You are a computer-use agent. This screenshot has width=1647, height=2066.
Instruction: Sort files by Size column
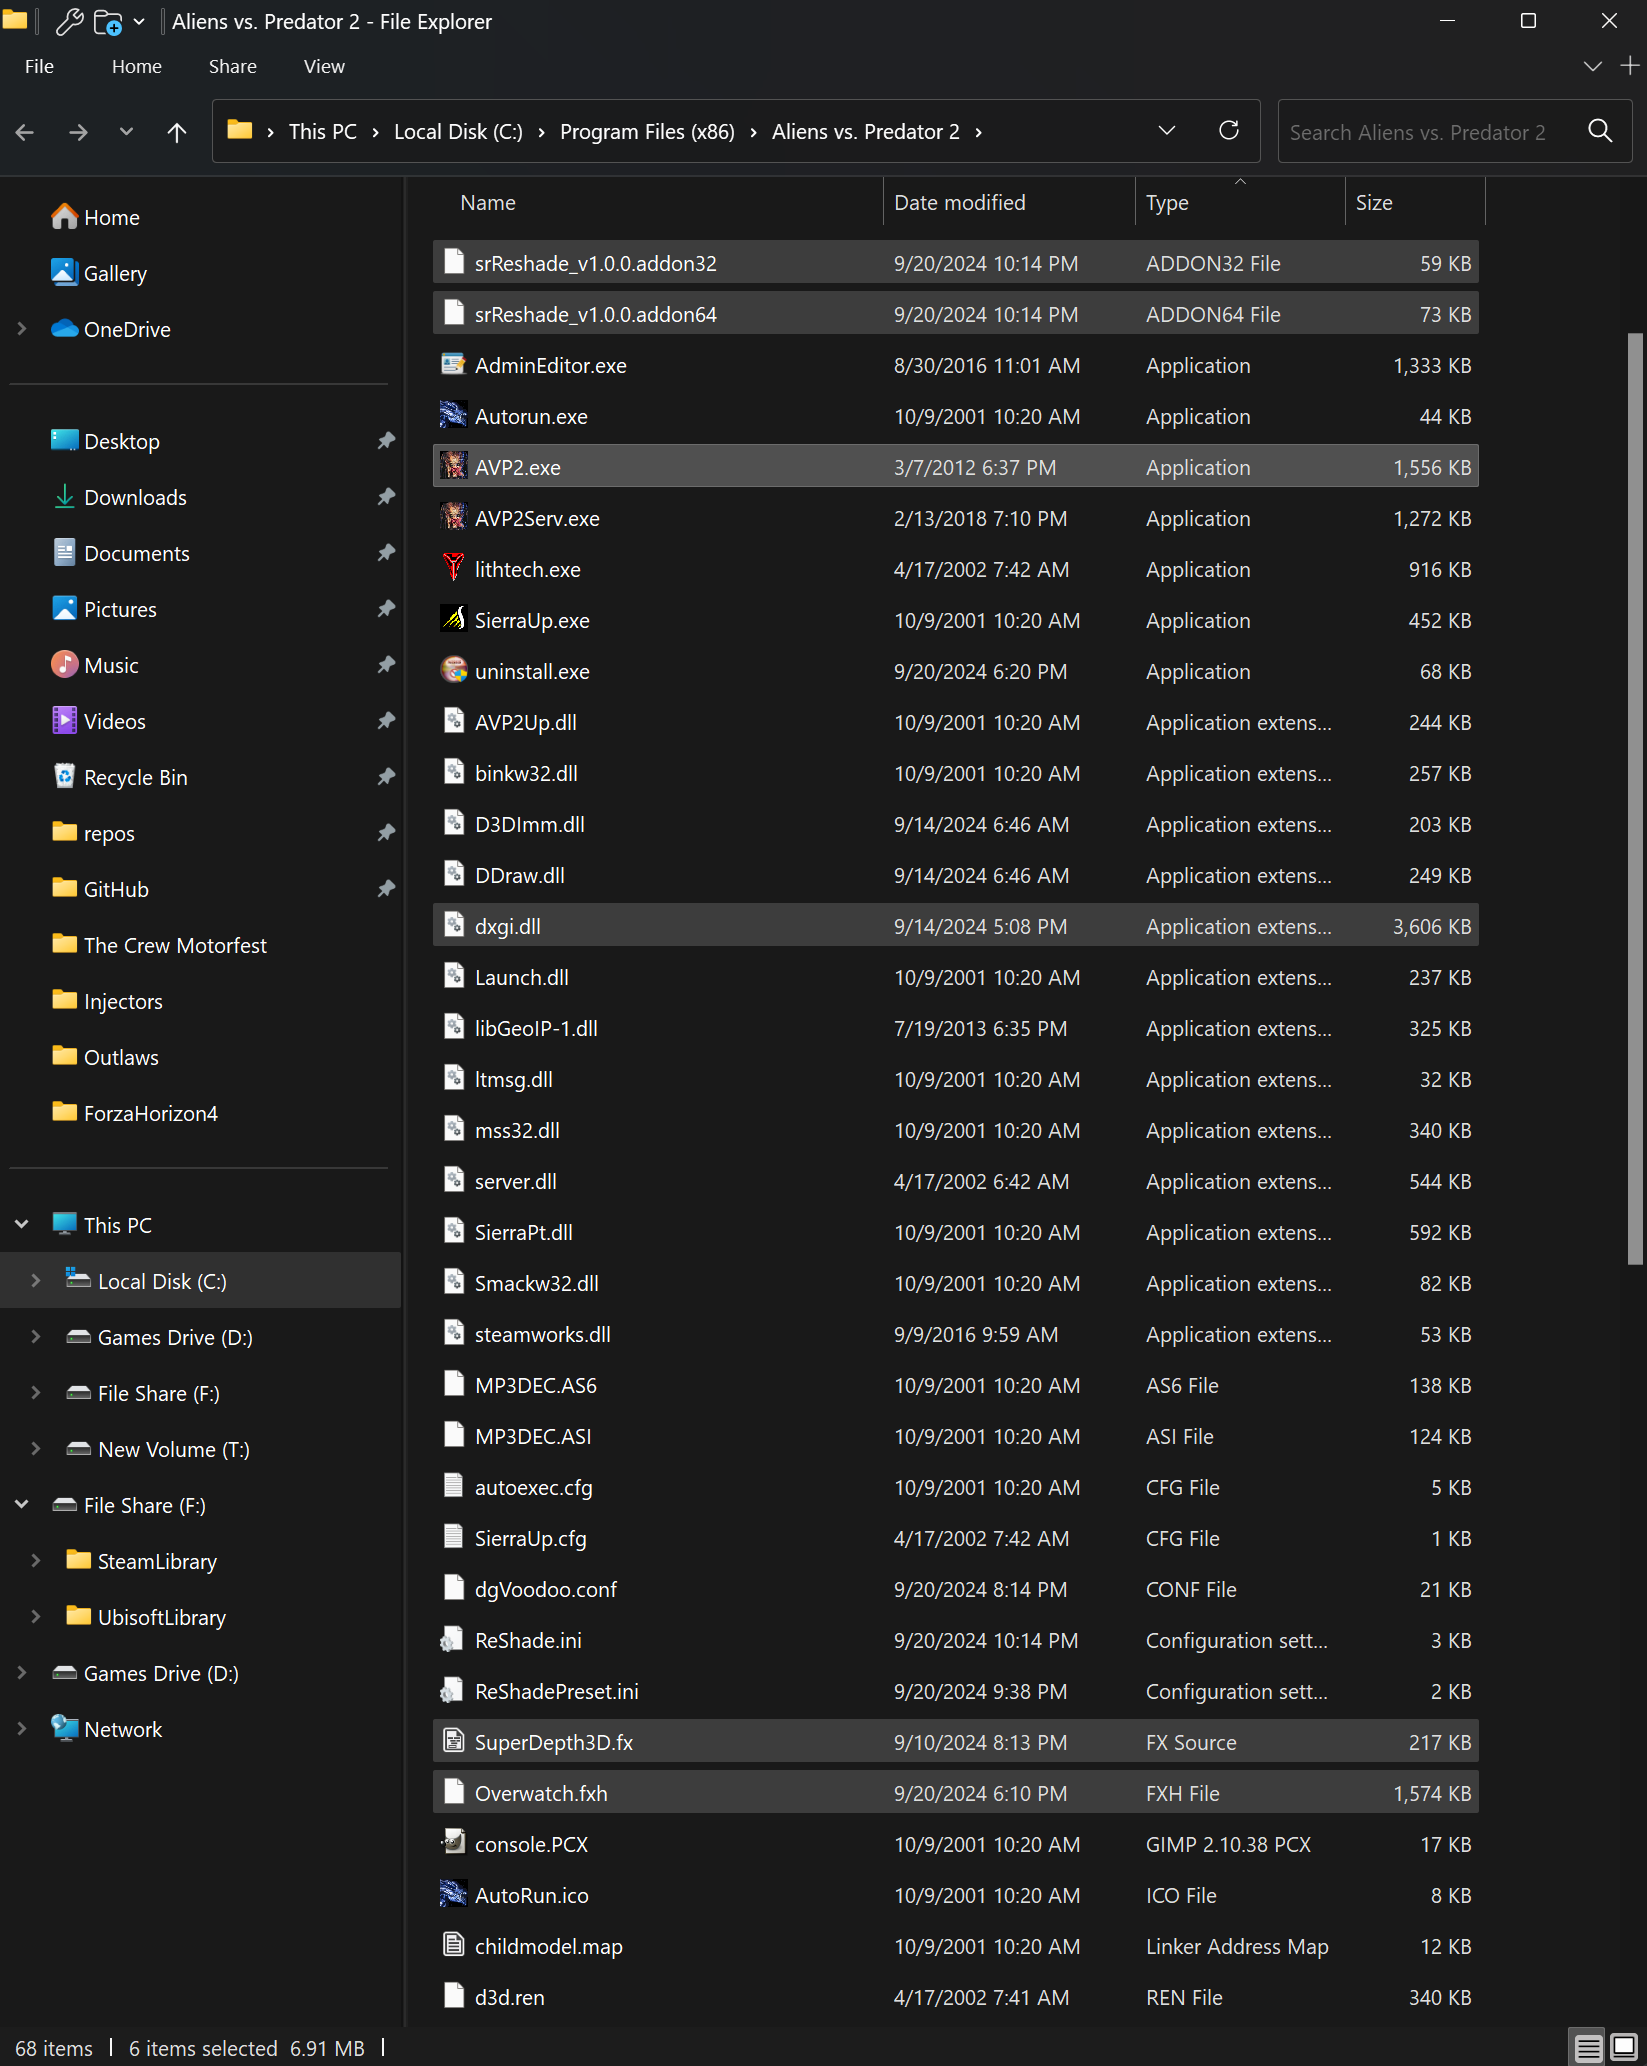[x=1415, y=202]
